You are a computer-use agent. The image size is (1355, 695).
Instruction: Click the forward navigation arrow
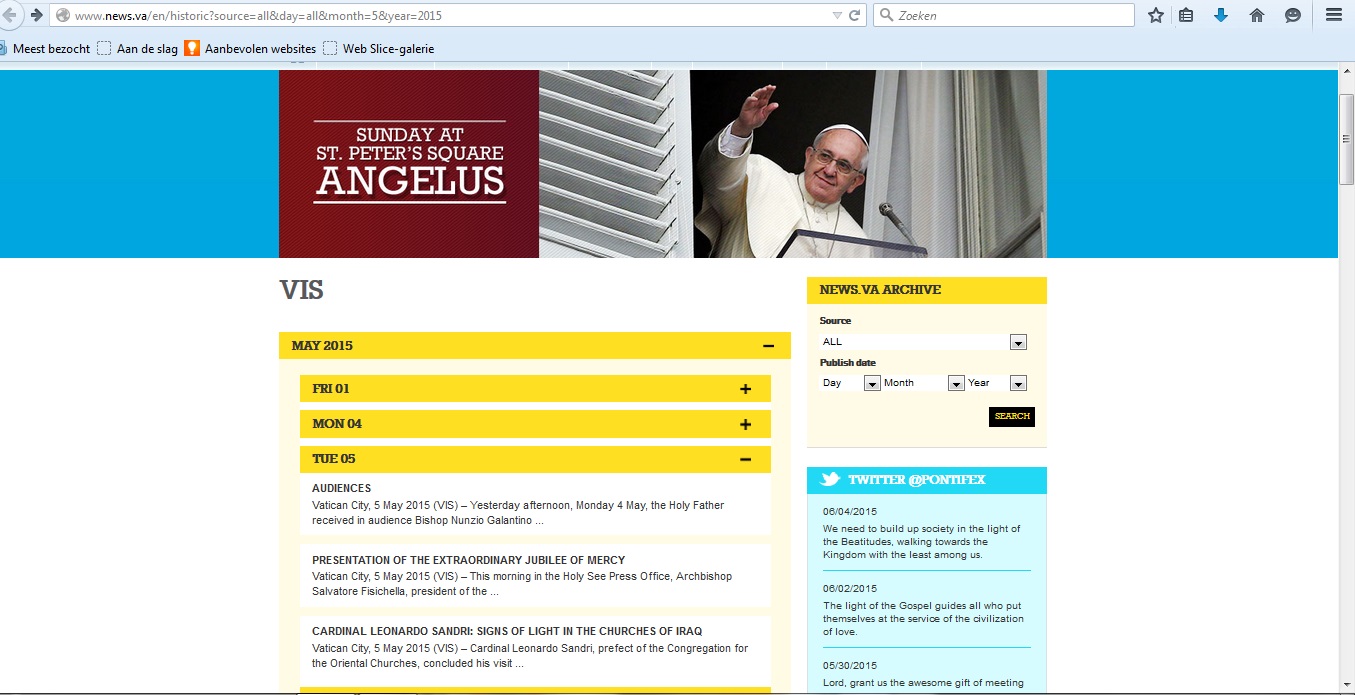37,15
